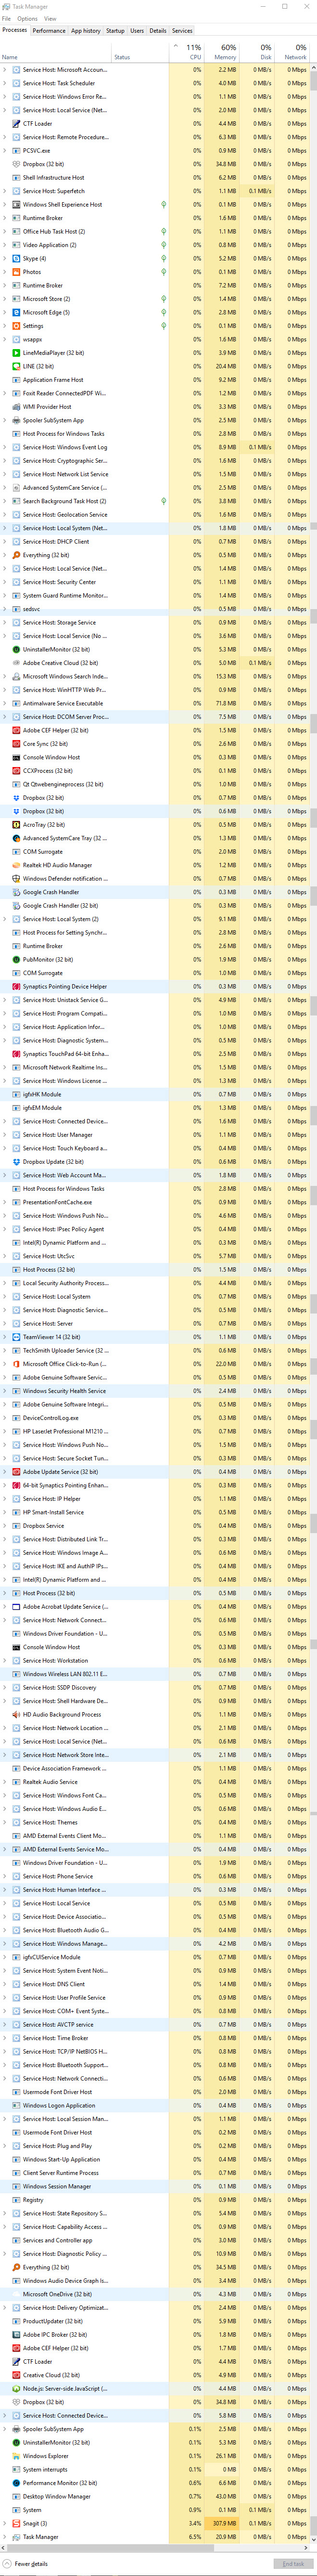The height and width of the screenshot is (2576, 317).
Task: Click the TeamViewer 14 (32 bit) icon
Action: 16,1337
